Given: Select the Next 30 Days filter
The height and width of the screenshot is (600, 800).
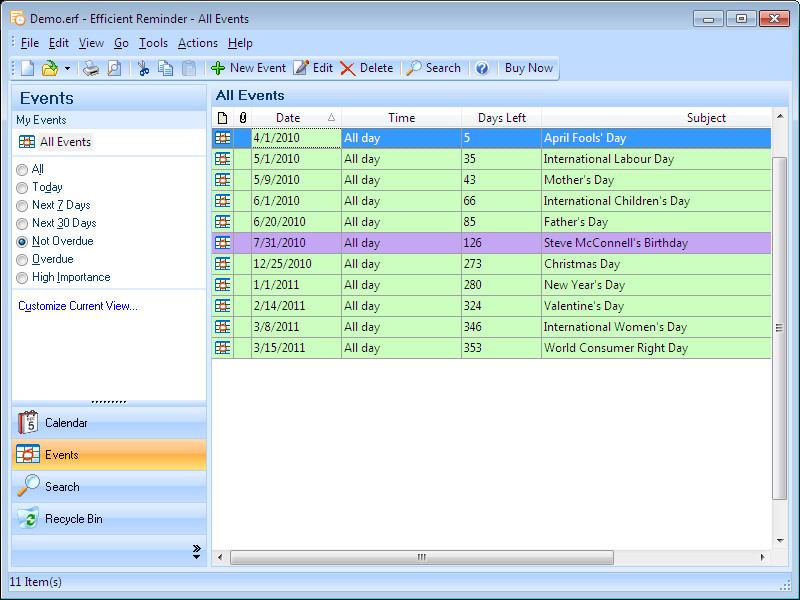Looking at the screenshot, I should pos(22,223).
